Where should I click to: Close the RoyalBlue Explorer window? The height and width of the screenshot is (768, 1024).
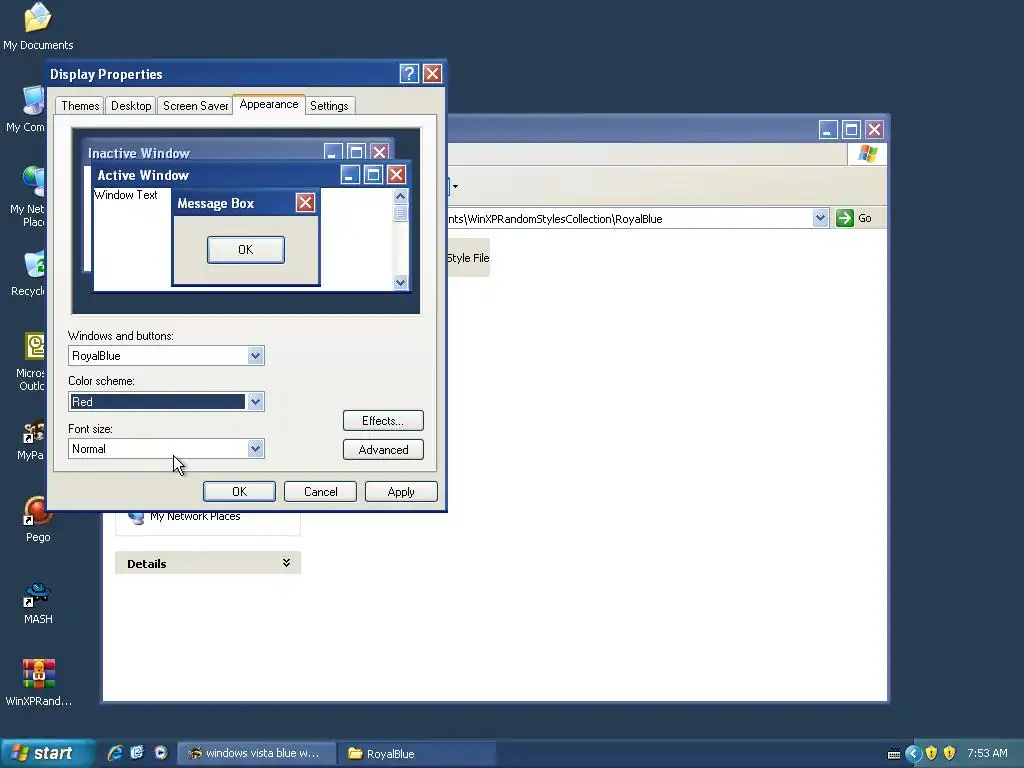(x=874, y=129)
